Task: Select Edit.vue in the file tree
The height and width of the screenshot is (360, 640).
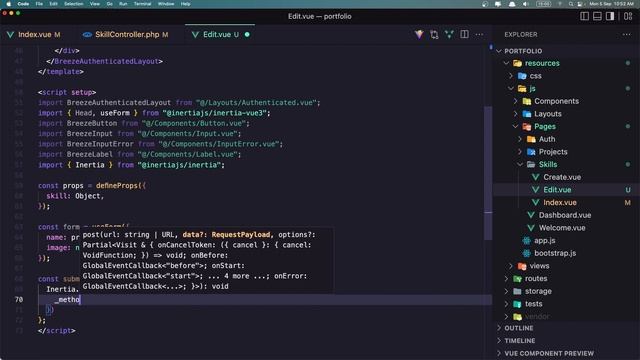Action: (557, 190)
